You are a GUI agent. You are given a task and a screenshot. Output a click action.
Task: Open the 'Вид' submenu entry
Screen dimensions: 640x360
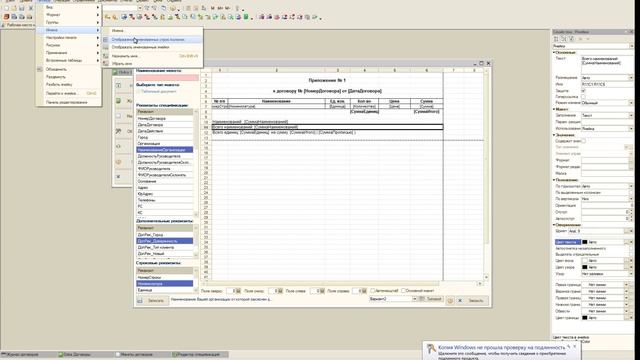(x=69, y=7)
